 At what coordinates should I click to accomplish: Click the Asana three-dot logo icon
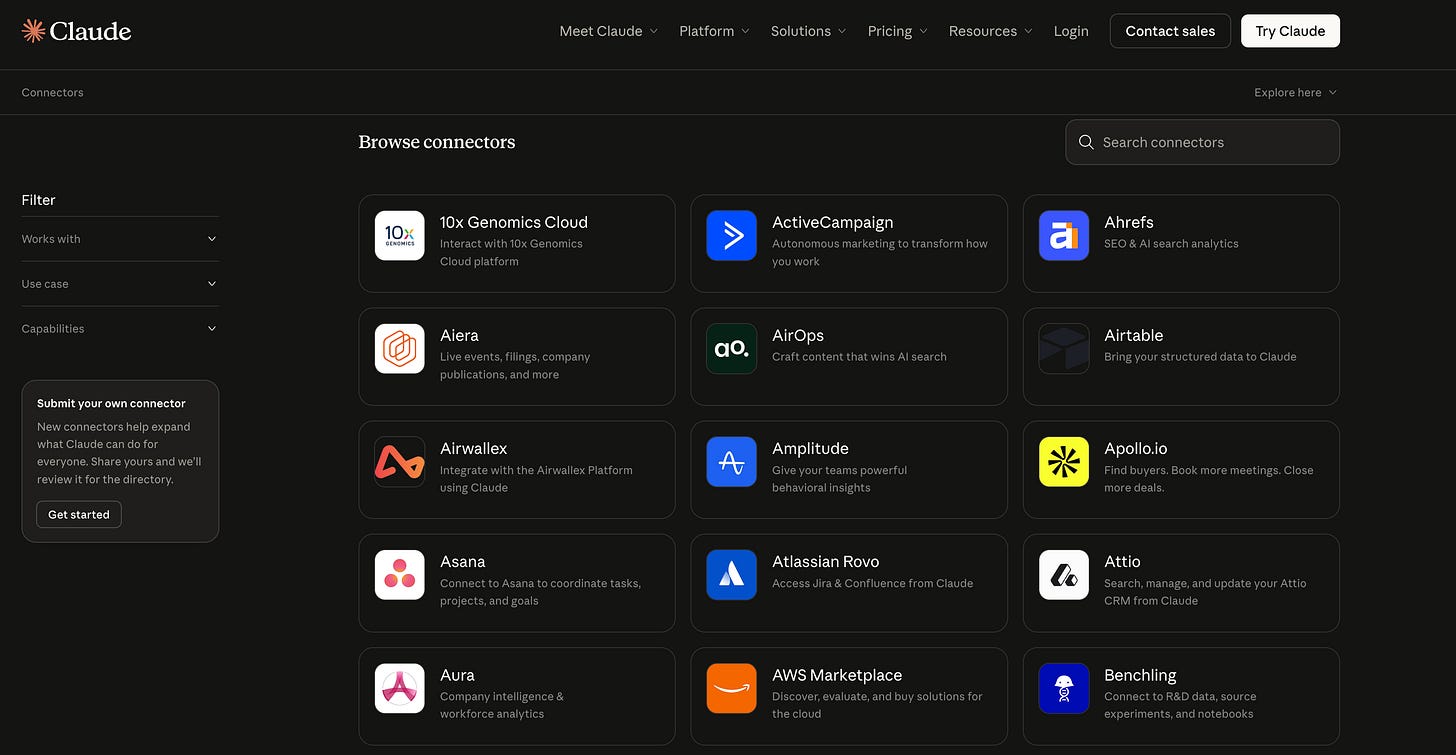click(x=399, y=574)
